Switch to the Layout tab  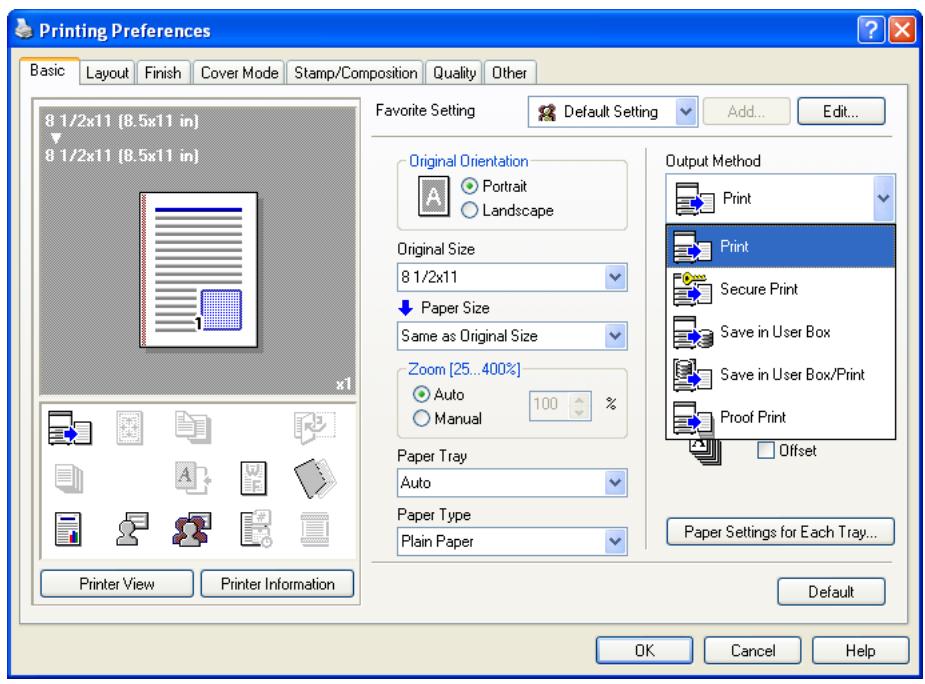107,73
